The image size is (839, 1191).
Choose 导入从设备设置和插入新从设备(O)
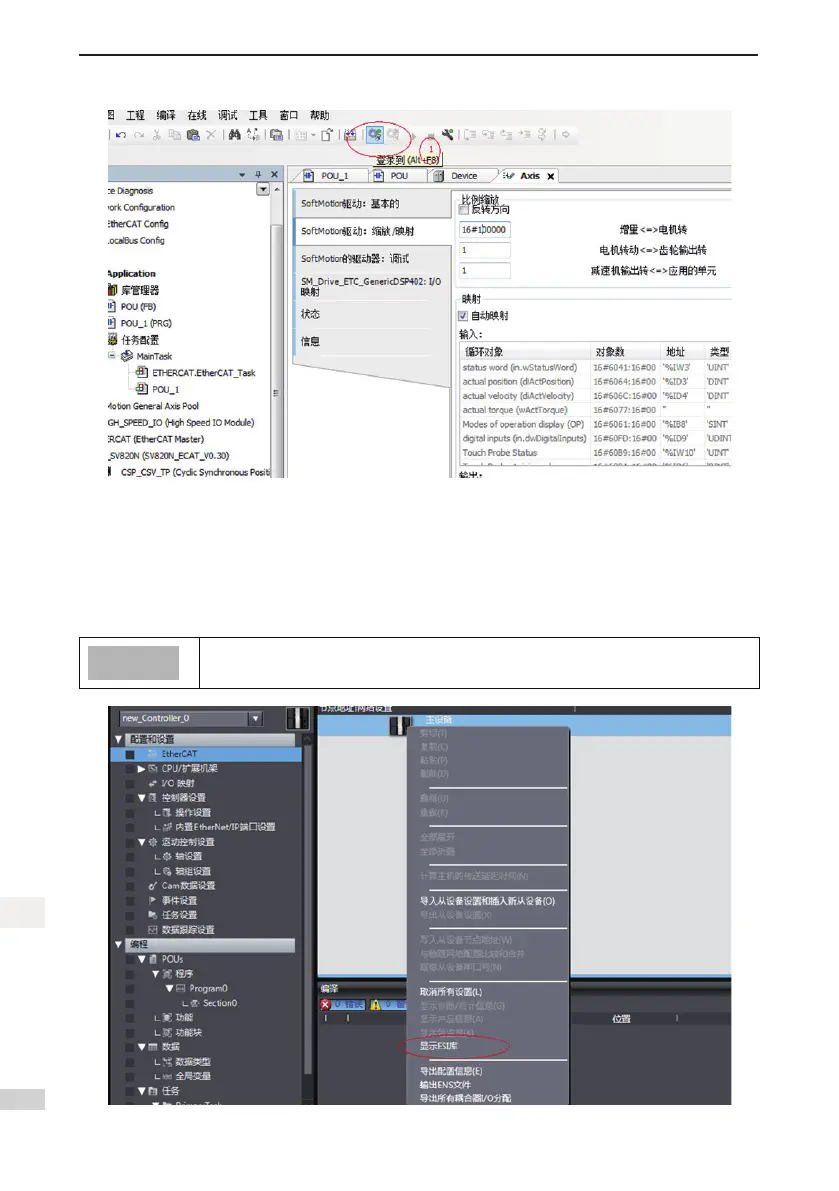point(487,901)
